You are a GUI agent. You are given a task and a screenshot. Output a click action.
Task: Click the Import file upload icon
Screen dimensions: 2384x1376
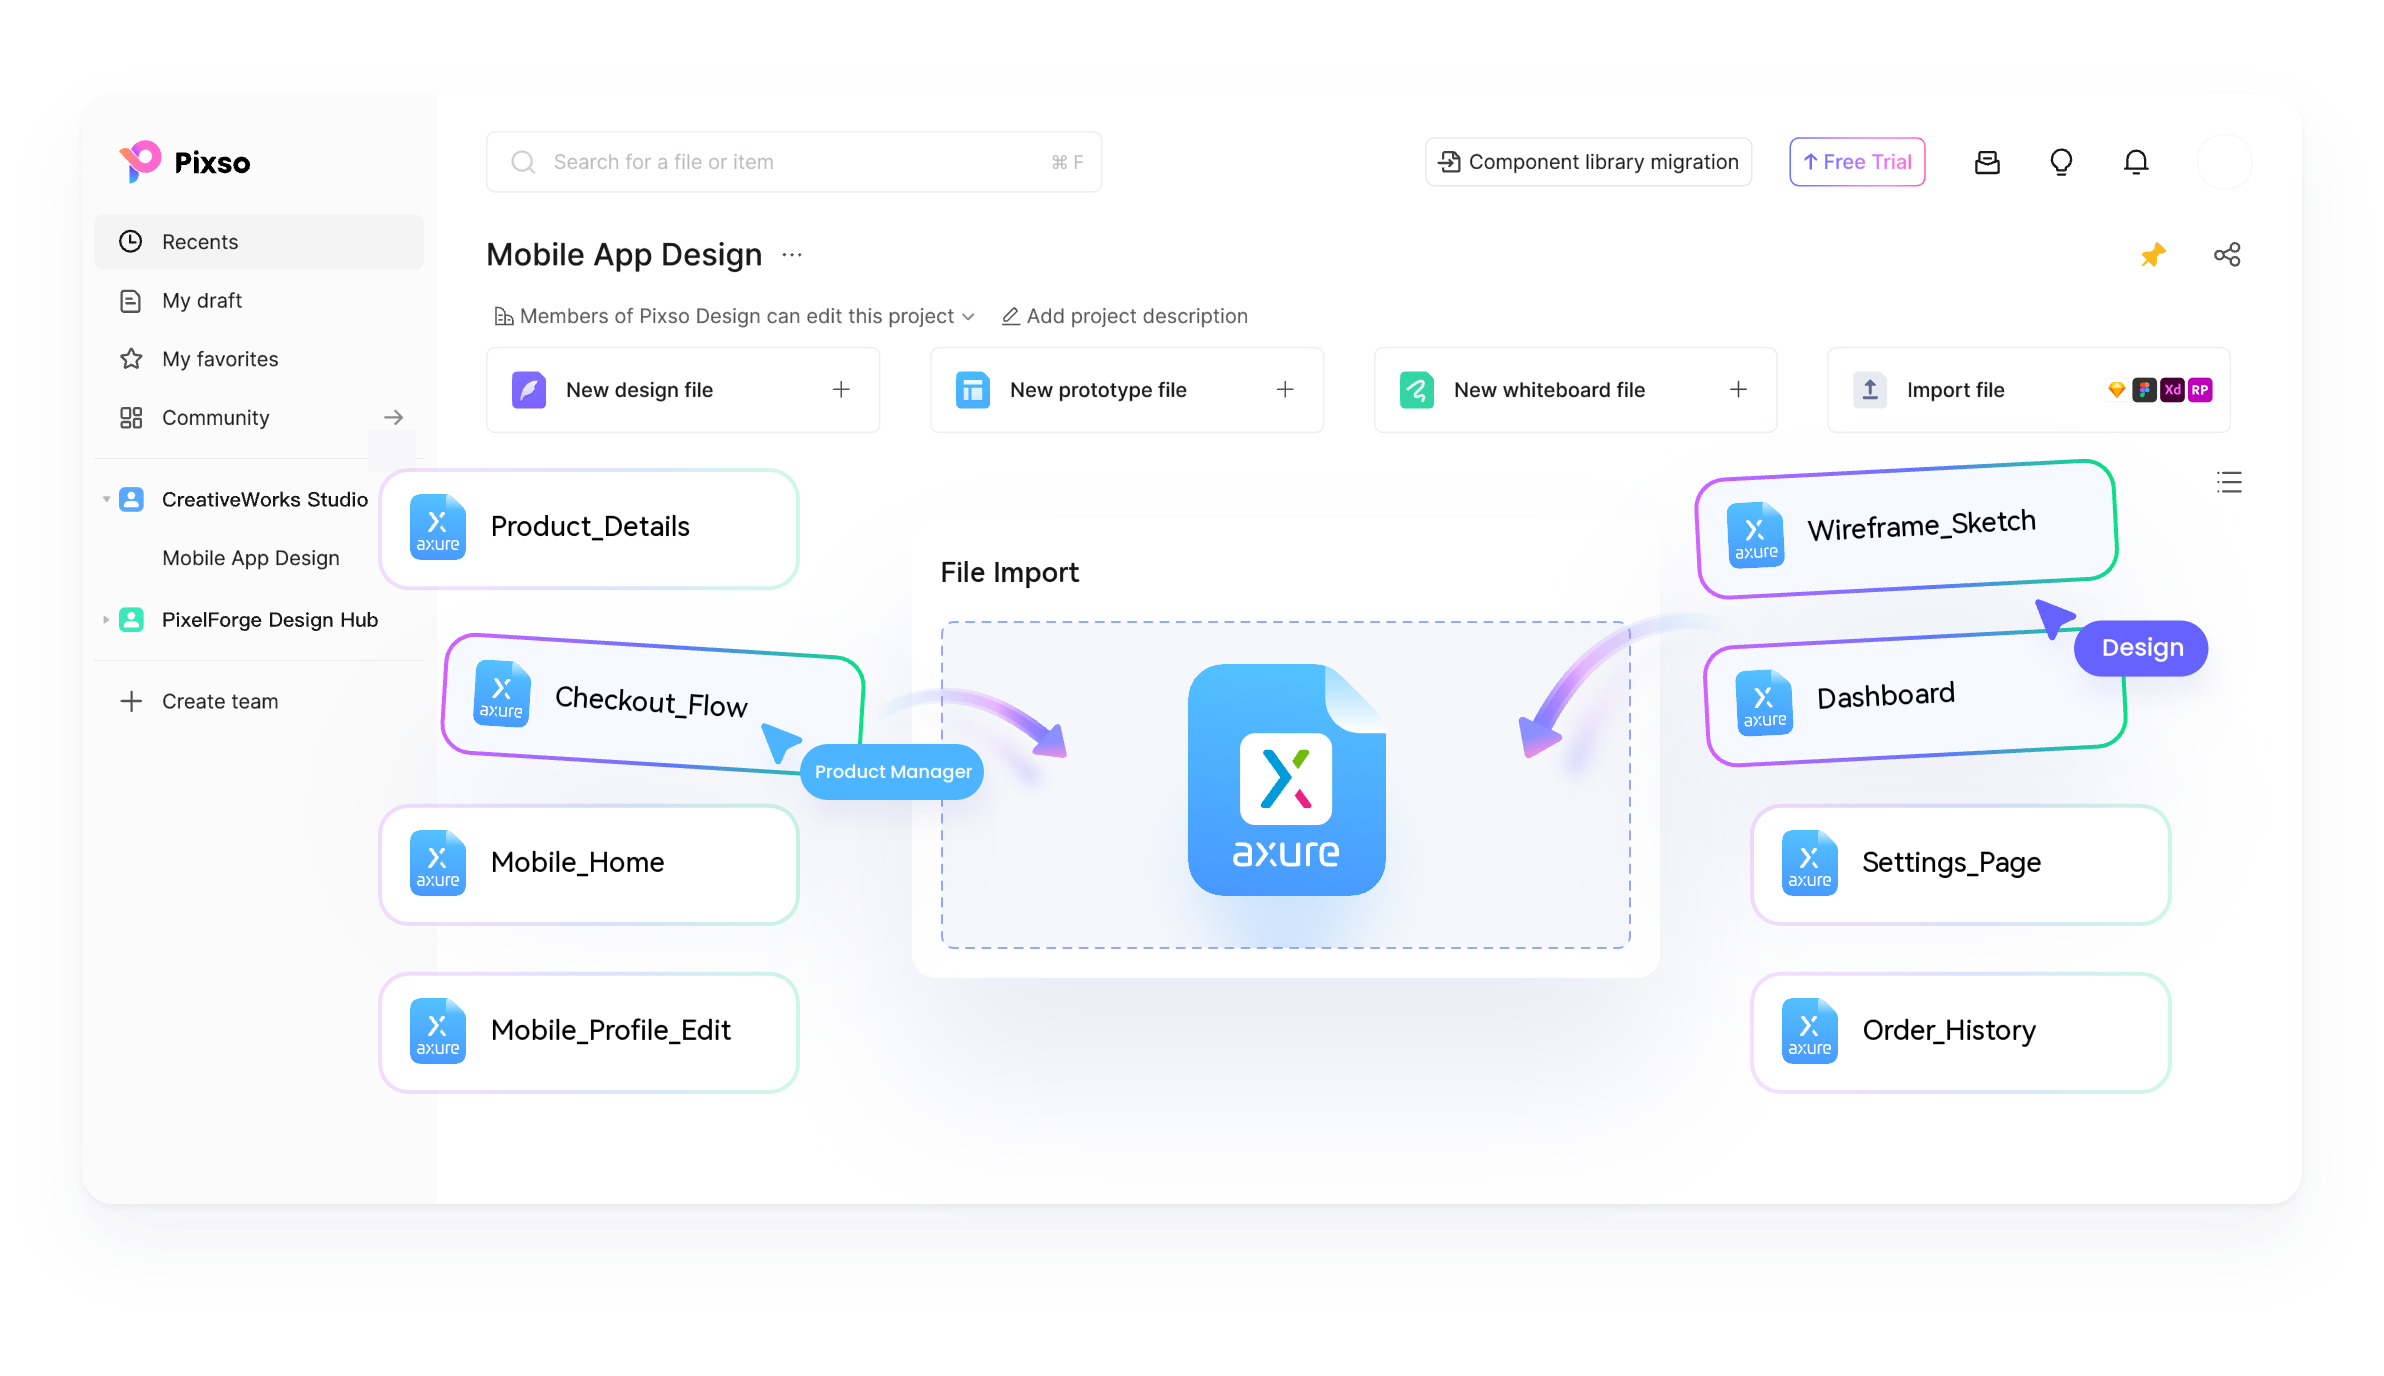(x=1870, y=390)
